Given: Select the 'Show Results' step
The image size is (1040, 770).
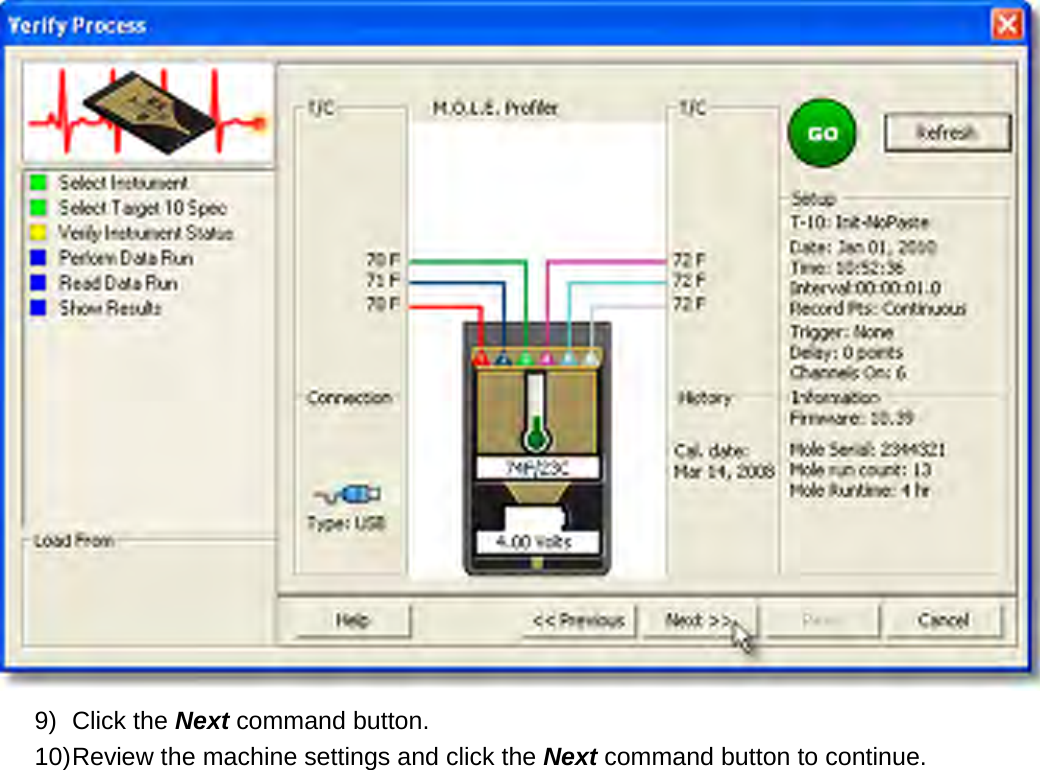Looking at the screenshot, I should [x=110, y=308].
